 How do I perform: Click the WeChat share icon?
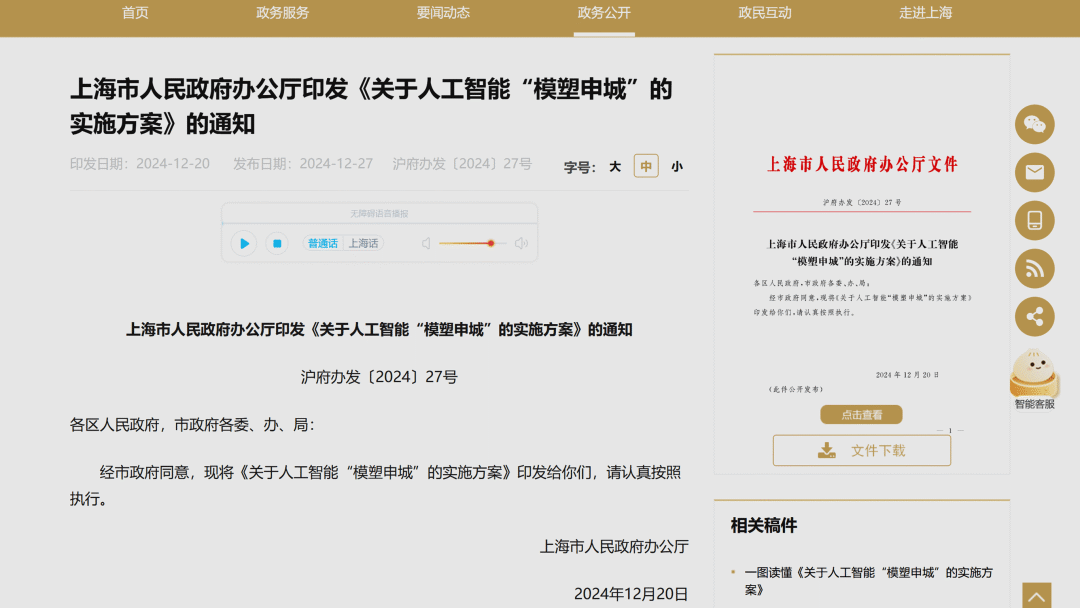1035,125
